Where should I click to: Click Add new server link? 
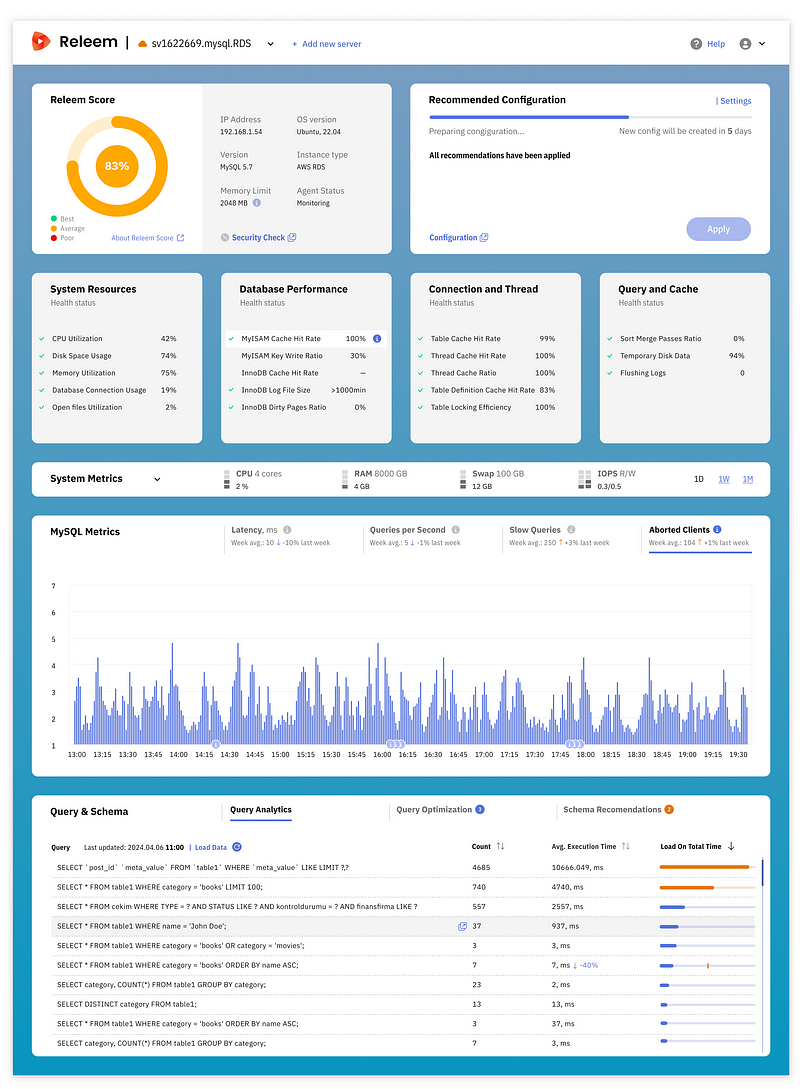(x=326, y=44)
